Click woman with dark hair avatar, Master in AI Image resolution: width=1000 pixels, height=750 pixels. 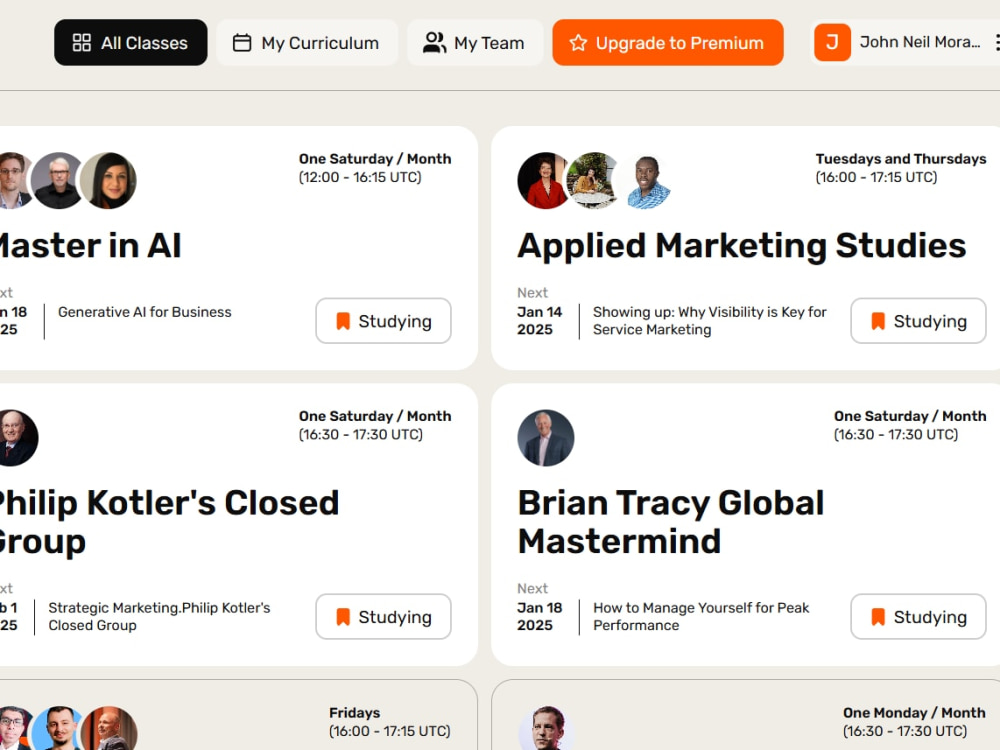(x=108, y=180)
